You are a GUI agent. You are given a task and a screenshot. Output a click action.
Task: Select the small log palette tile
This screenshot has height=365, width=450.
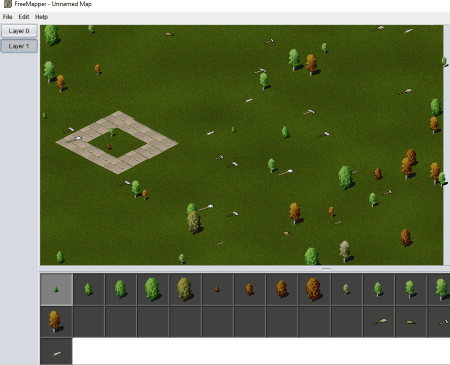410,322
